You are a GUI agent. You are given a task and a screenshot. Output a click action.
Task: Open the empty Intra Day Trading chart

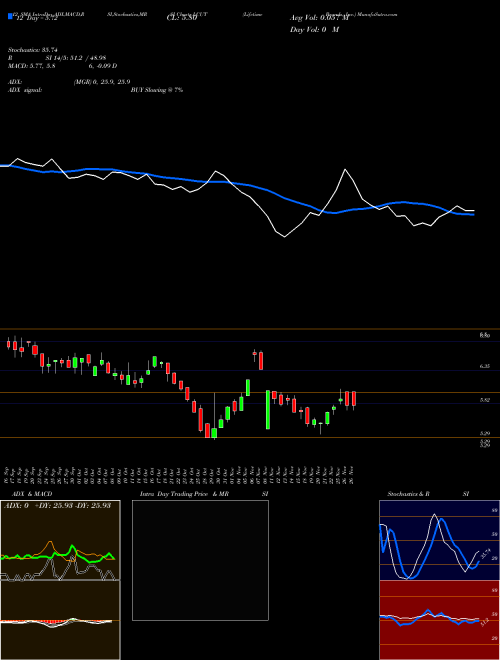point(200,560)
